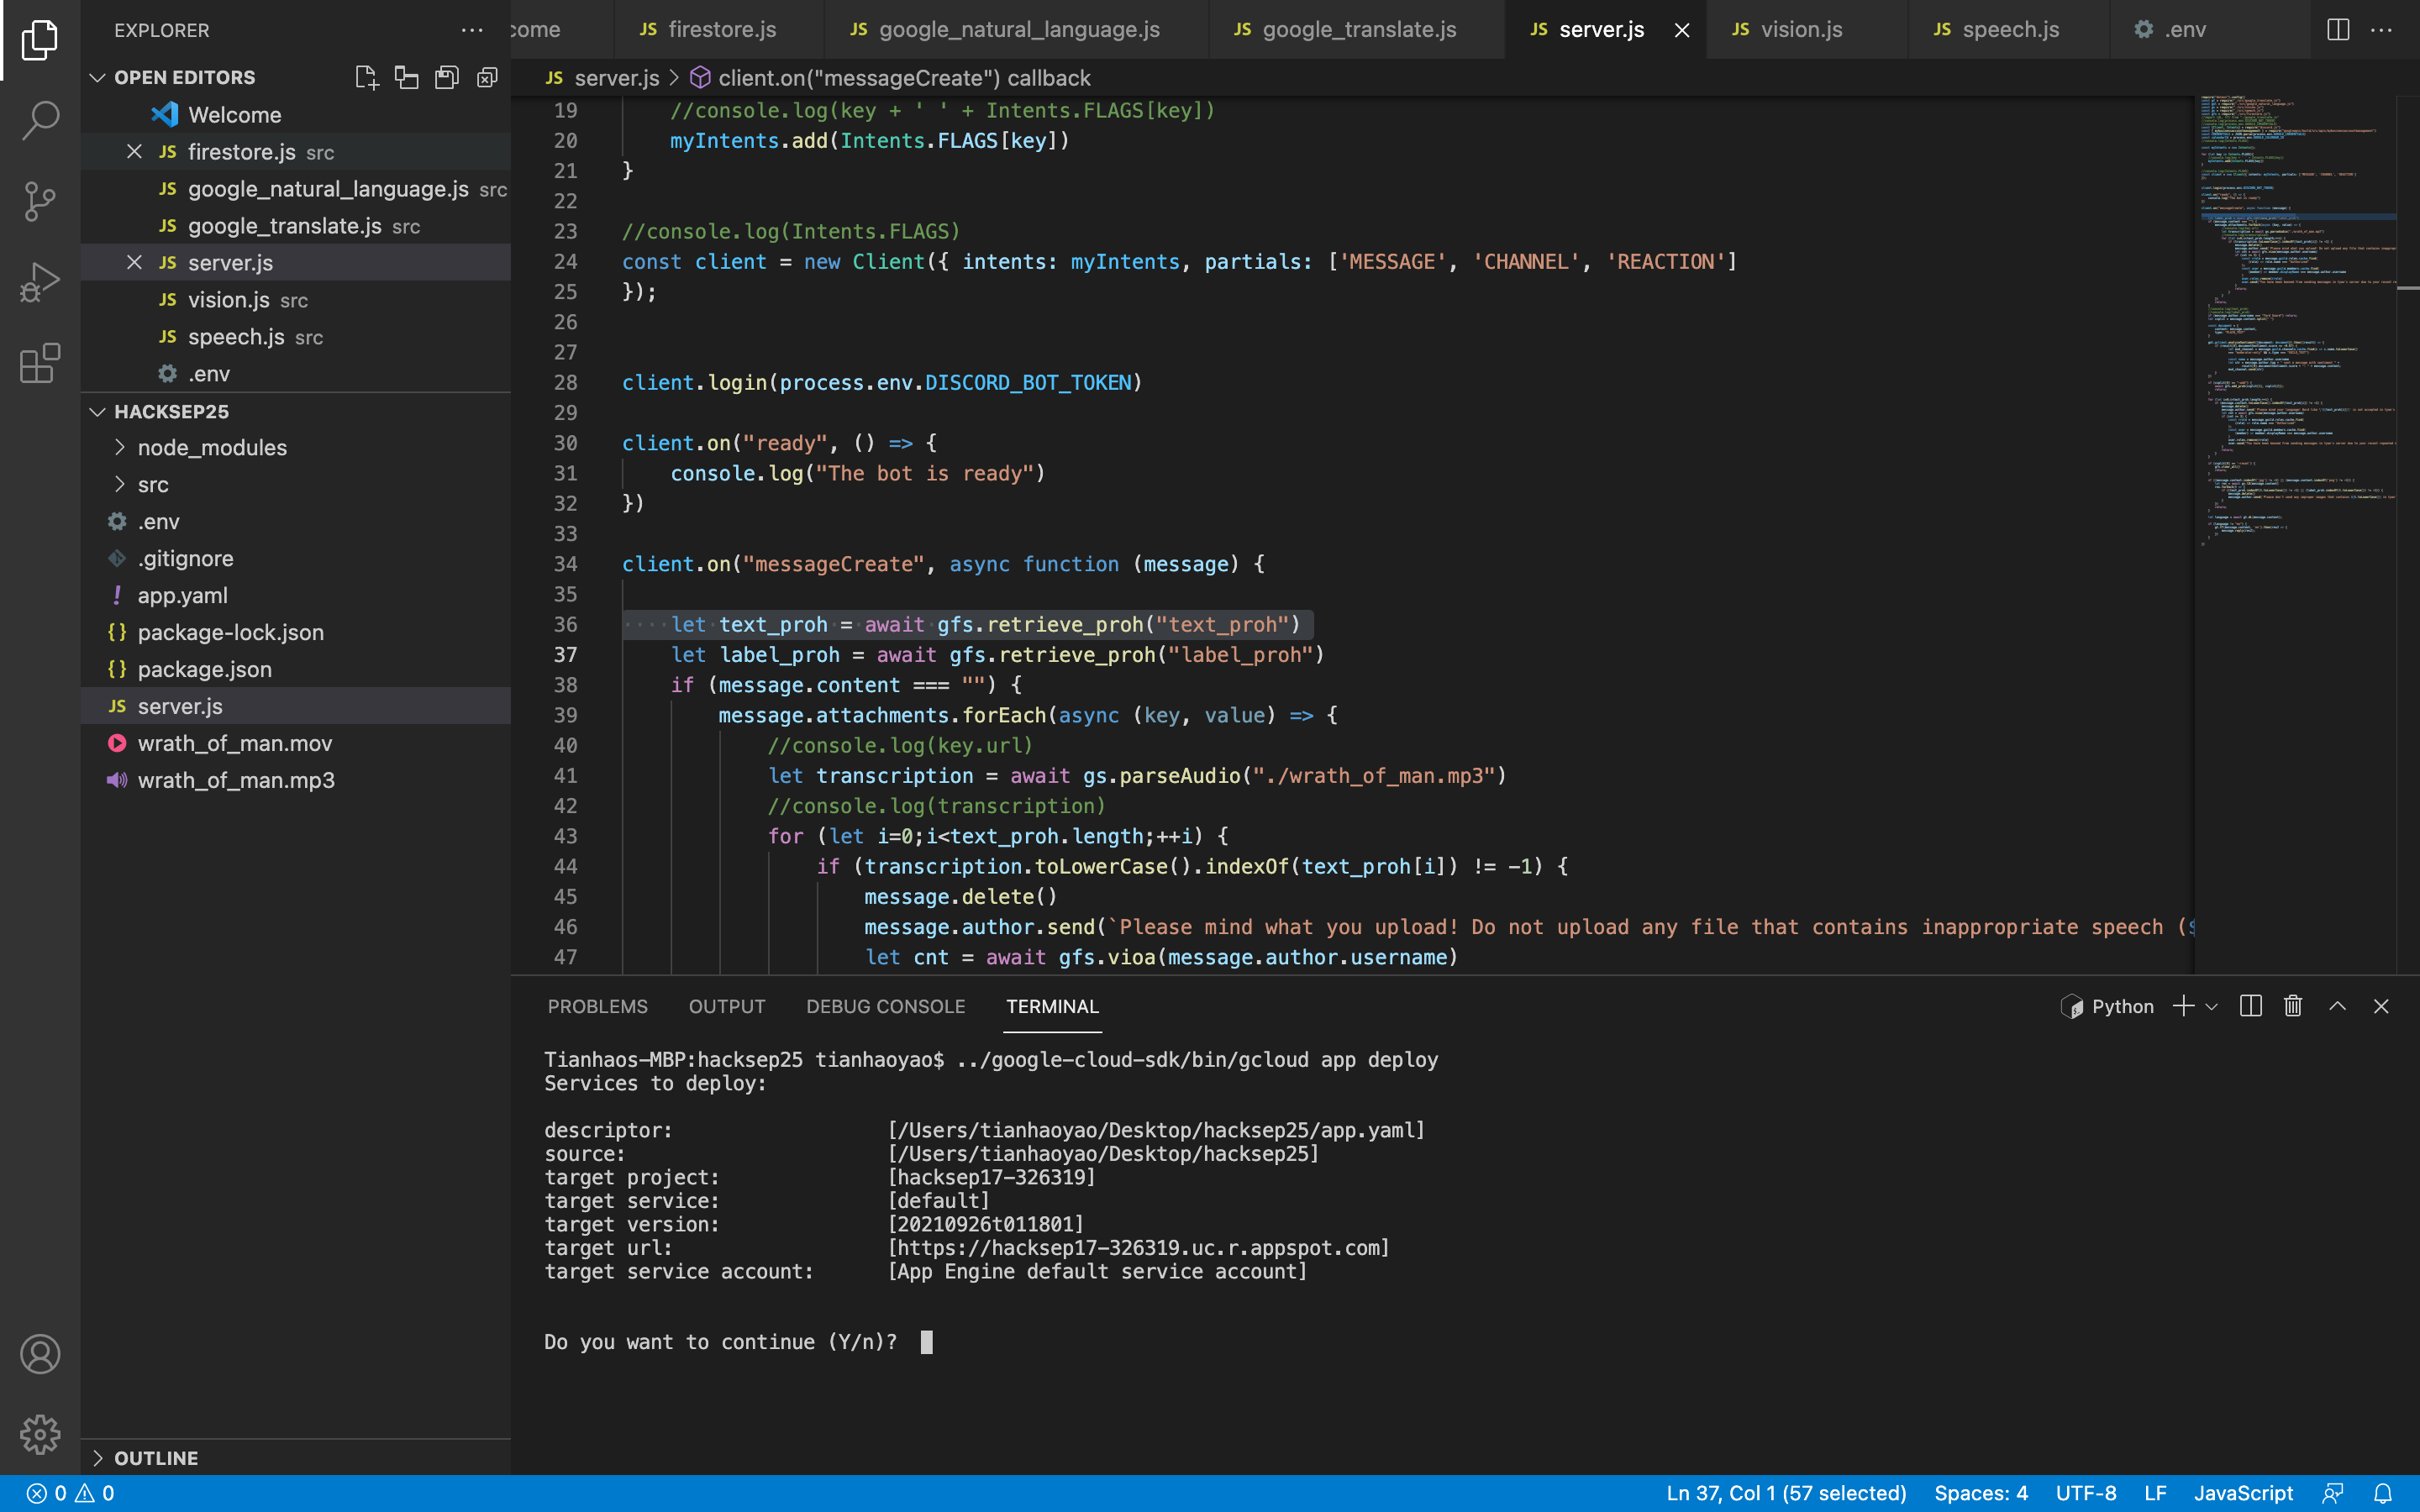Split the terminal panel

pos(2251,1006)
